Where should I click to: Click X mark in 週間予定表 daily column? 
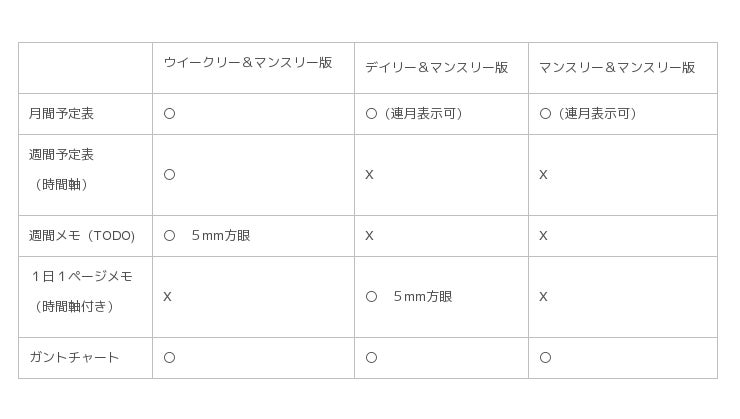(369, 175)
